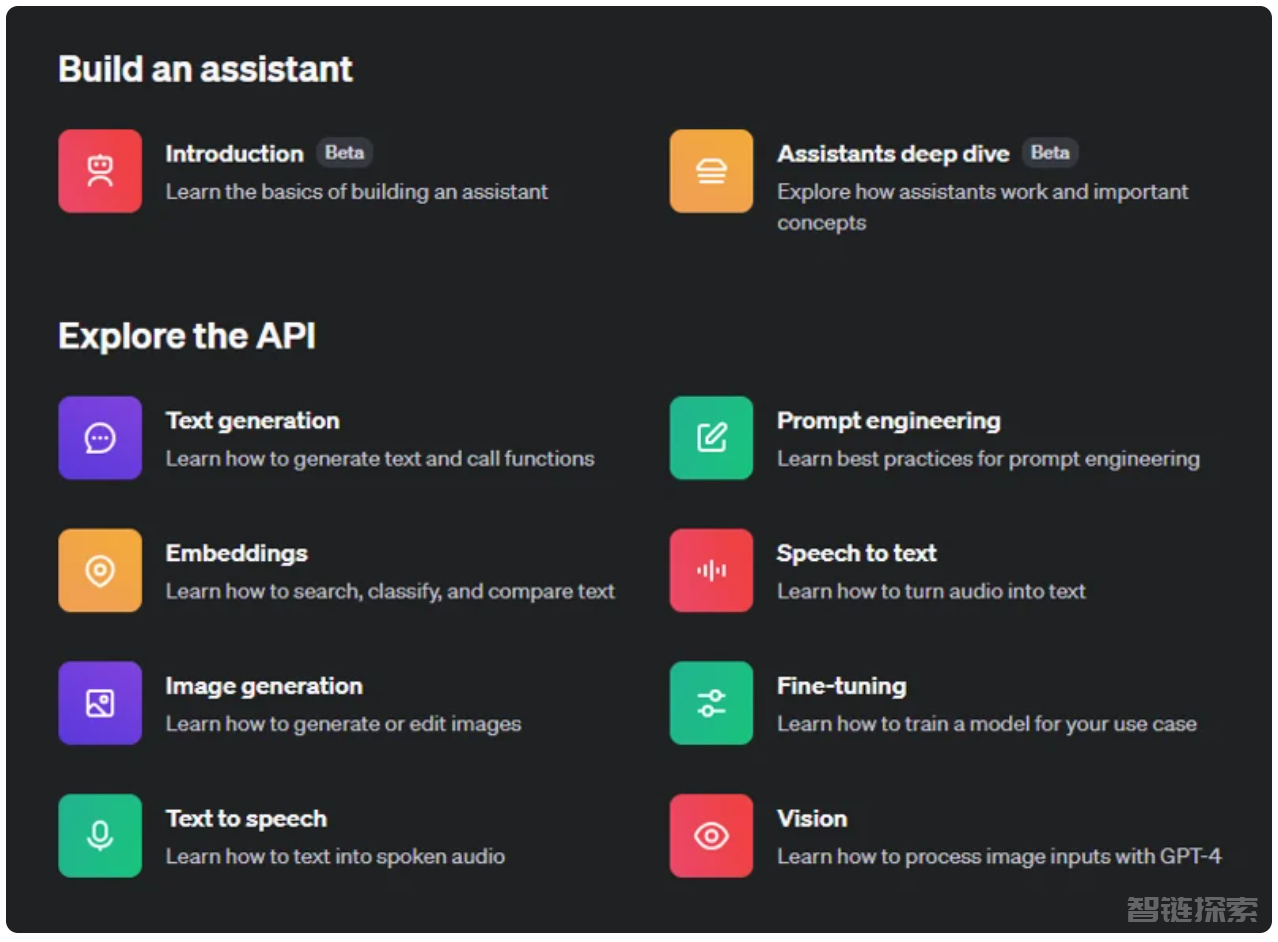The width and height of the screenshot is (1278, 942).
Task: Select the green Text to speech microphone icon
Action: pyautogui.click(x=100, y=836)
